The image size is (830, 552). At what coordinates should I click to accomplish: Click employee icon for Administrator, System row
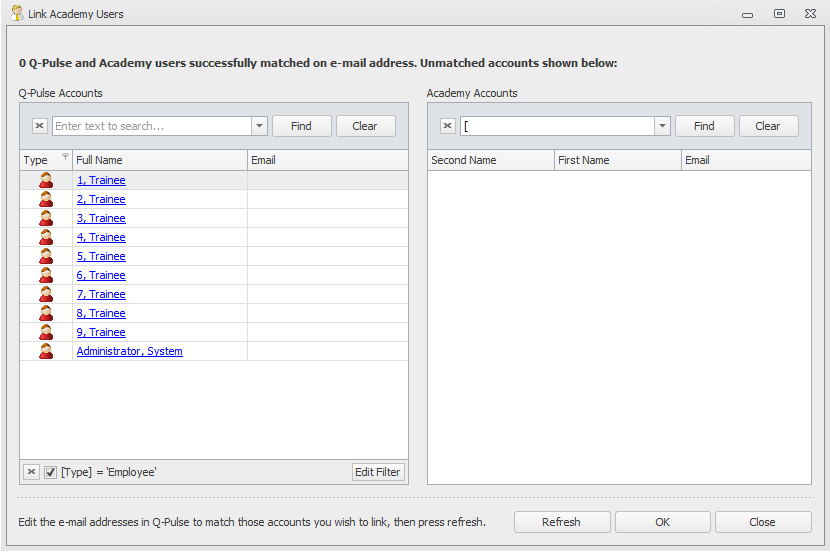(x=46, y=351)
